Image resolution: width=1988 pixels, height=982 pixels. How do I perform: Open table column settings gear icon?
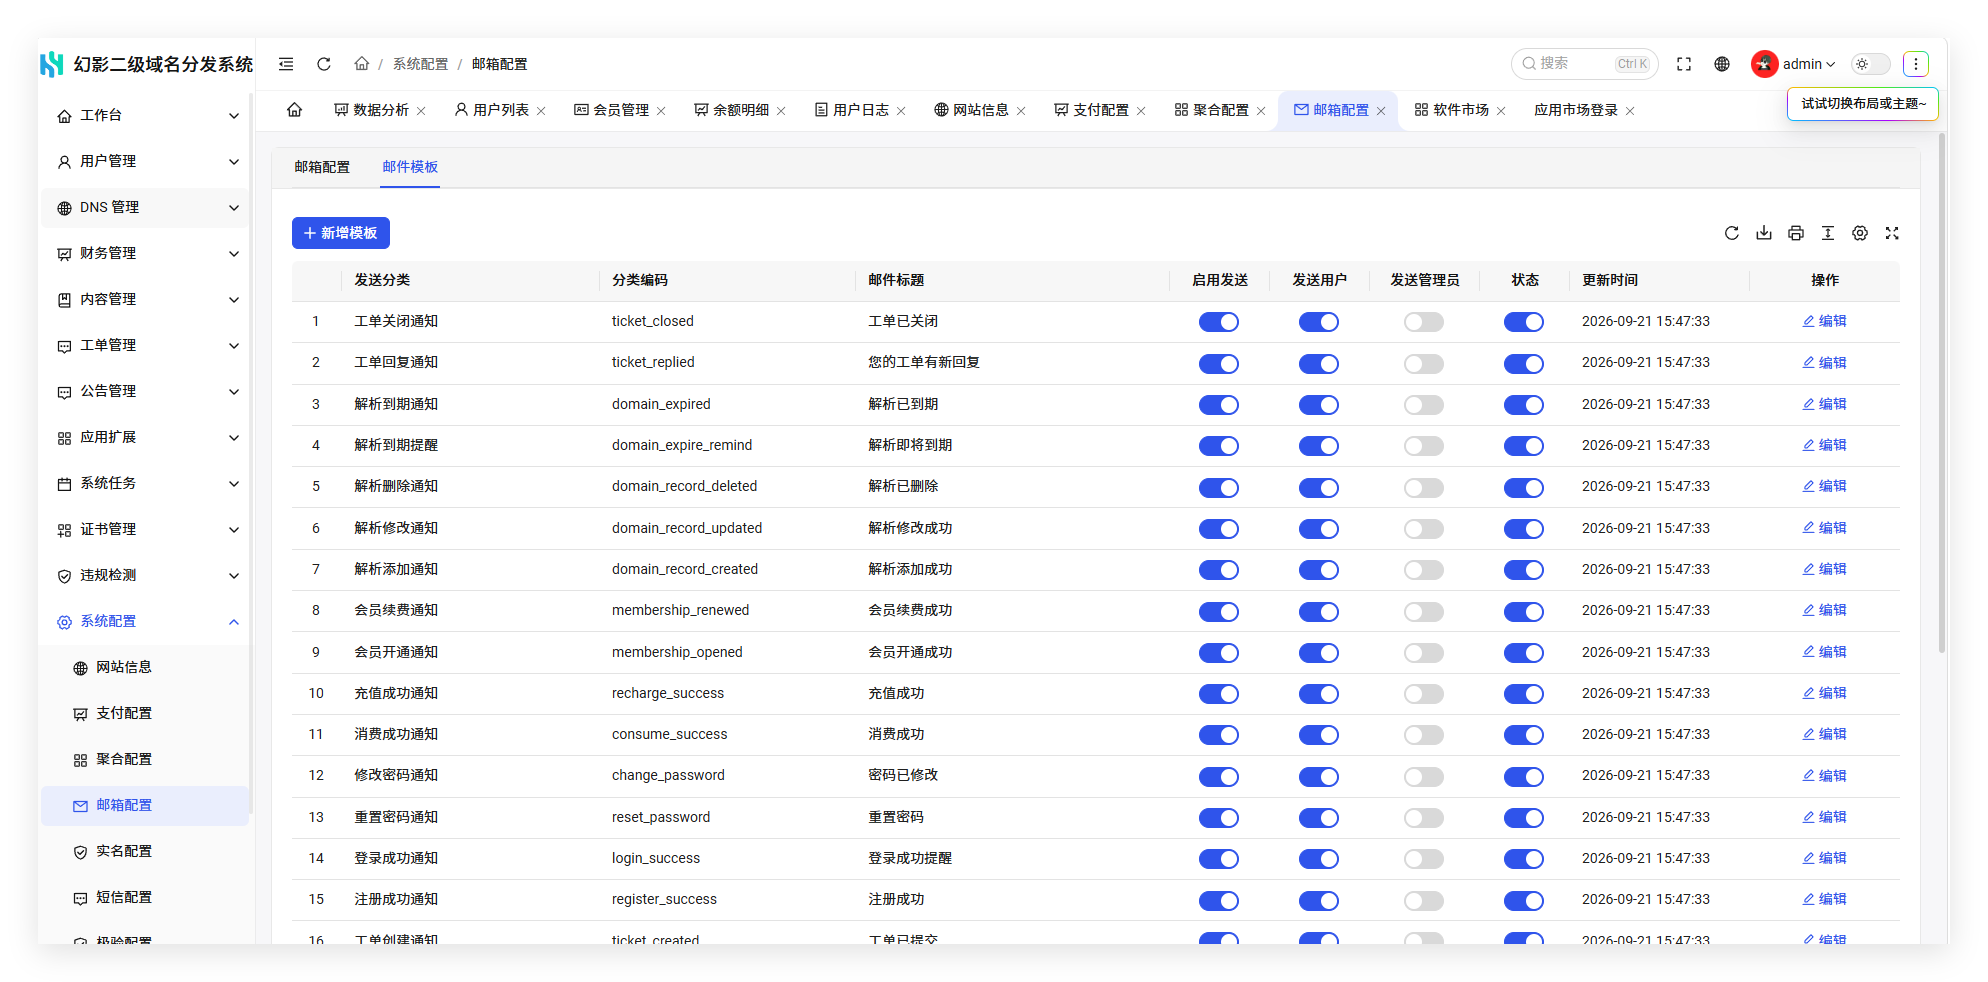click(1860, 233)
